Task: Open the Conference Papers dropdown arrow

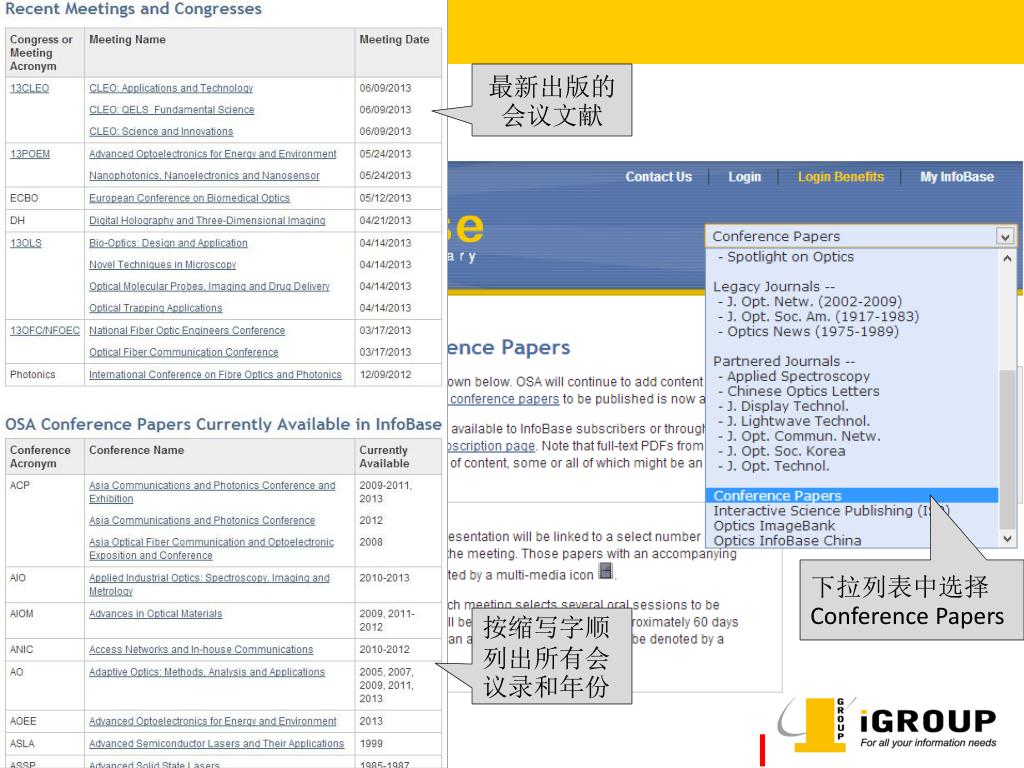Action: [x=1005, y=236]
